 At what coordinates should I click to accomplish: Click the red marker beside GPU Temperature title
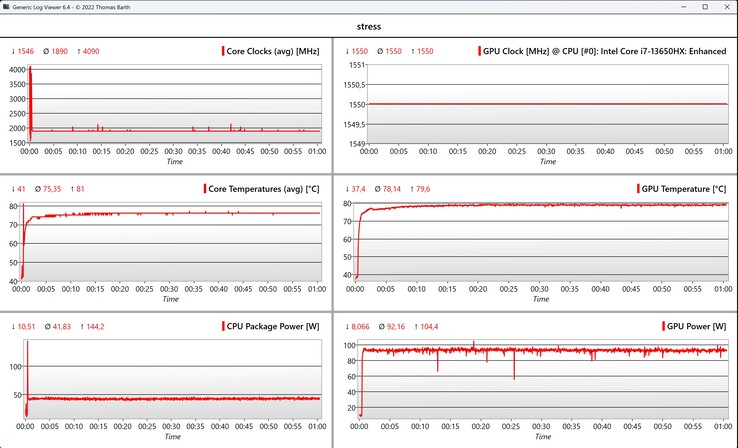coord(638,189)
